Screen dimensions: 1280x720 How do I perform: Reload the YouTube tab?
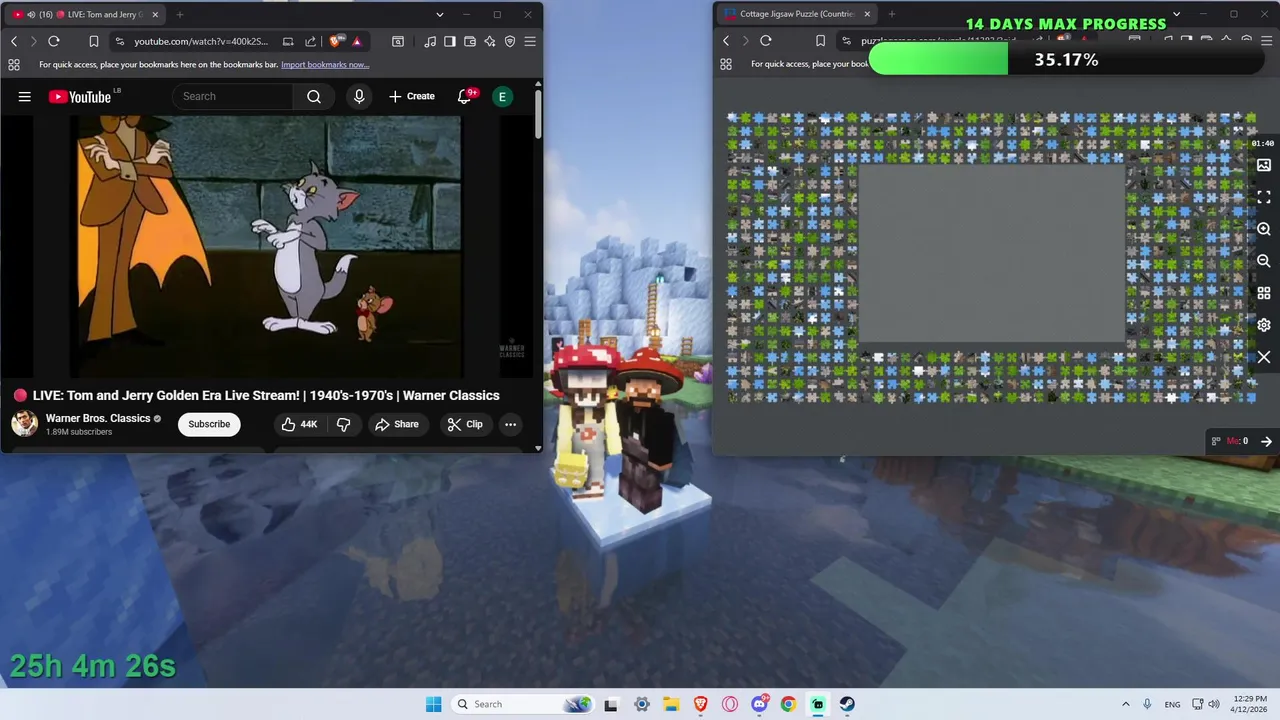(x=54, y=41)
